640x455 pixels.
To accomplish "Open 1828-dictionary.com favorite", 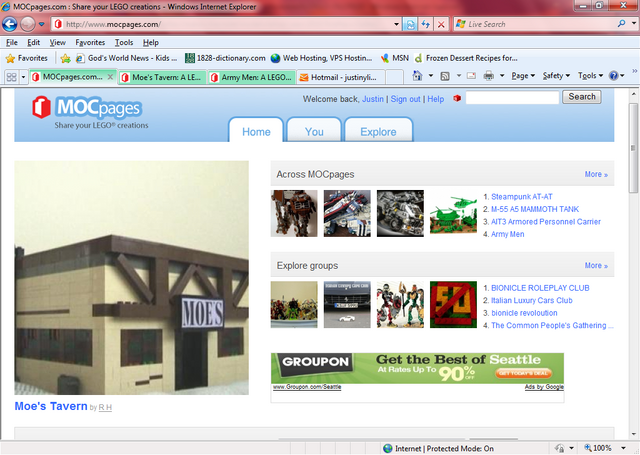I will 225,58.
